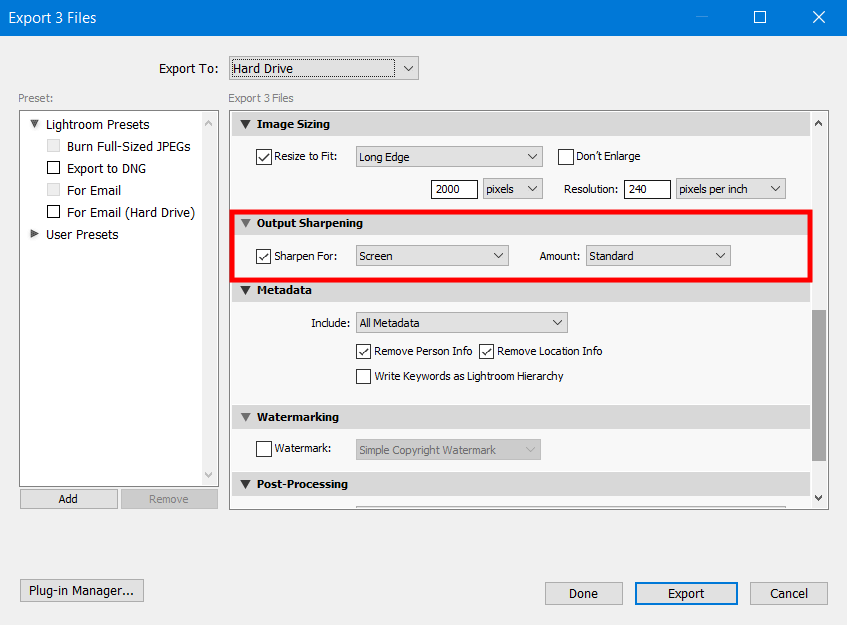Check the For Email (Hard Drive) preset
Viewport: 847px width, 625px height.
[54, 212]
